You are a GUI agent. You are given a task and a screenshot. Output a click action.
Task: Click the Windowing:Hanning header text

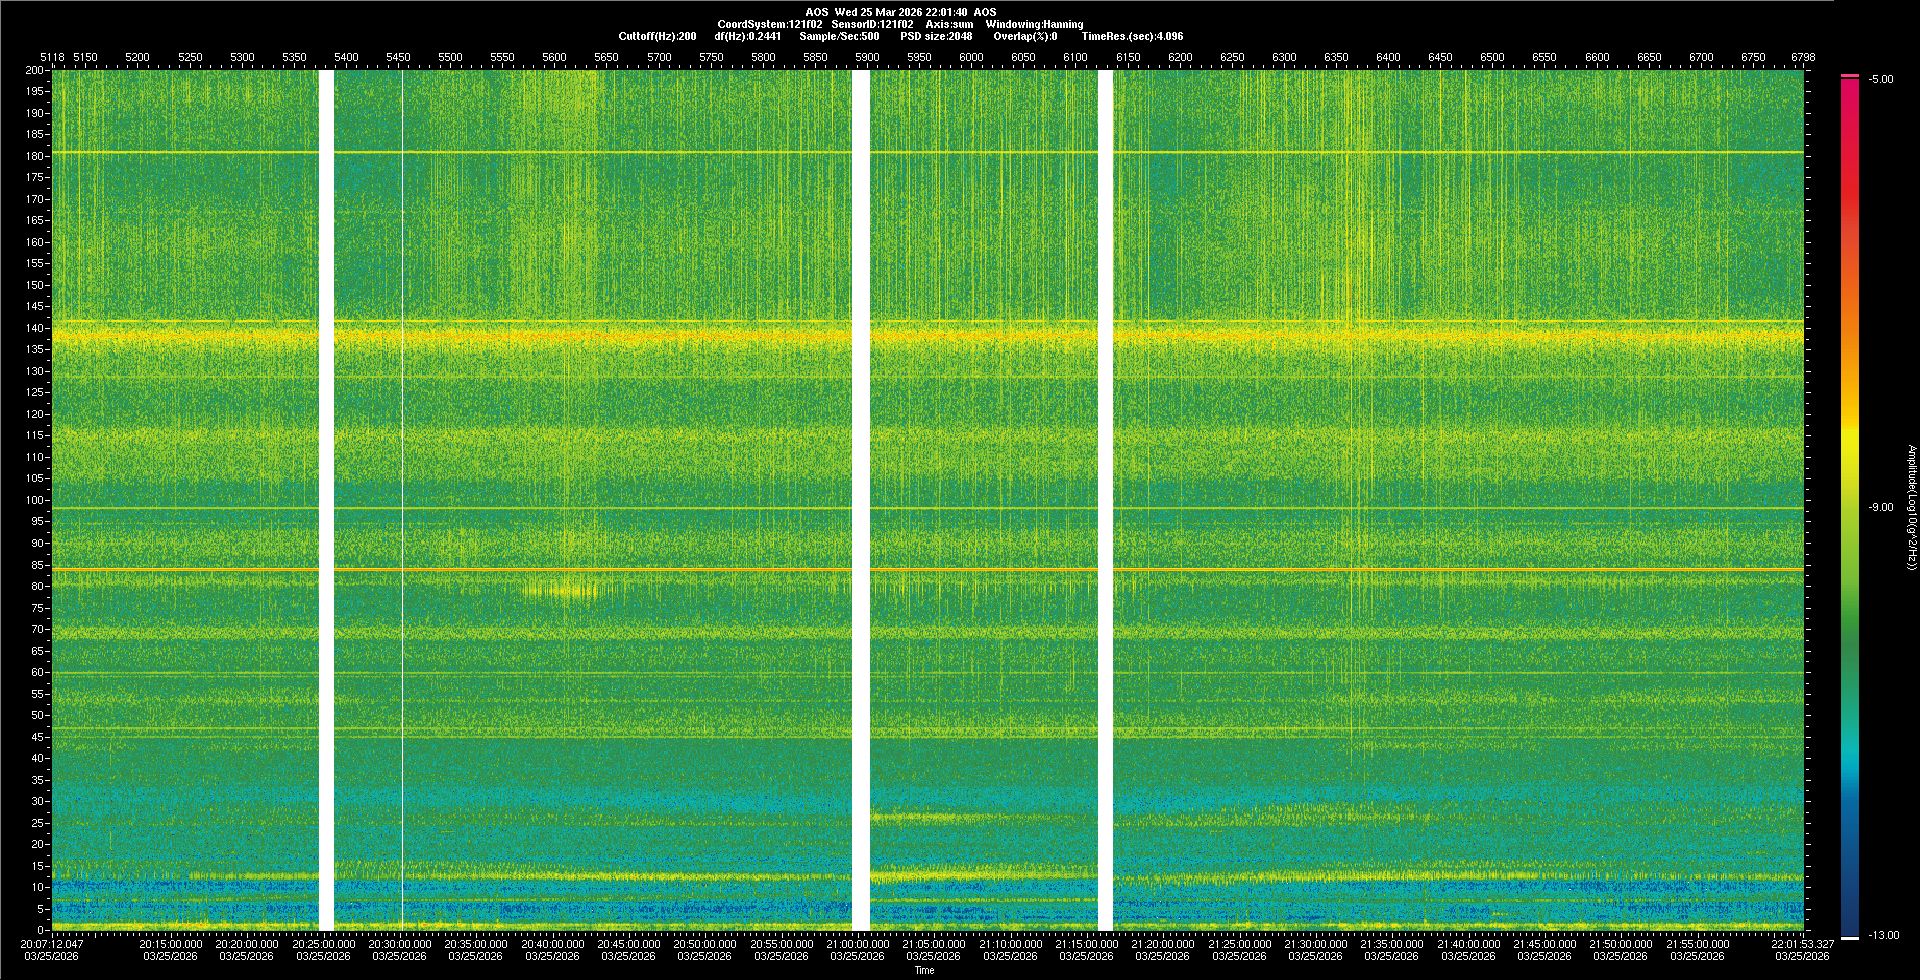pos(1034,24)
